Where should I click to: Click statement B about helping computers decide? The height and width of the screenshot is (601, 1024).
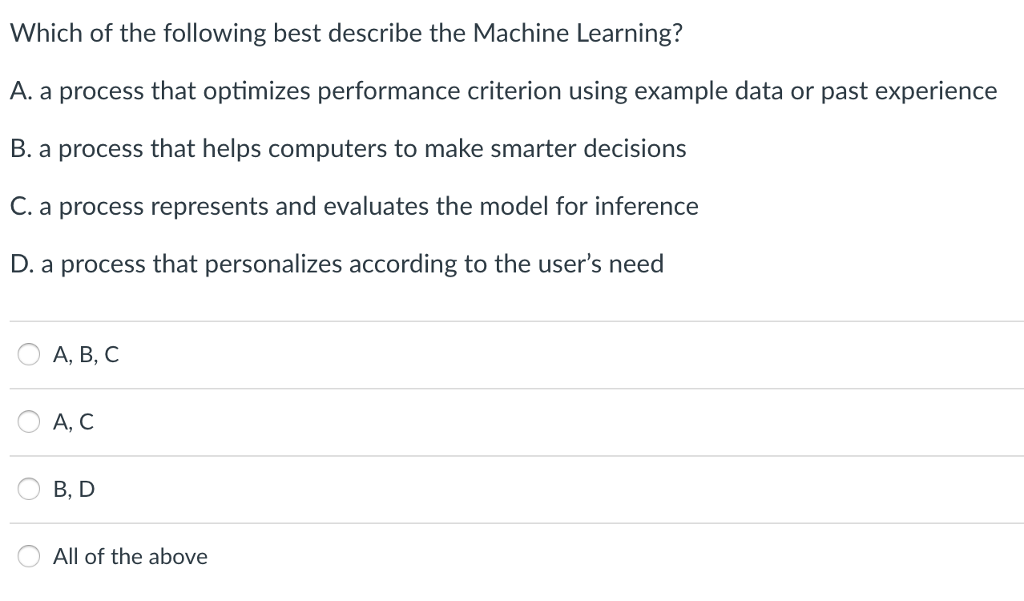point(348,149)
